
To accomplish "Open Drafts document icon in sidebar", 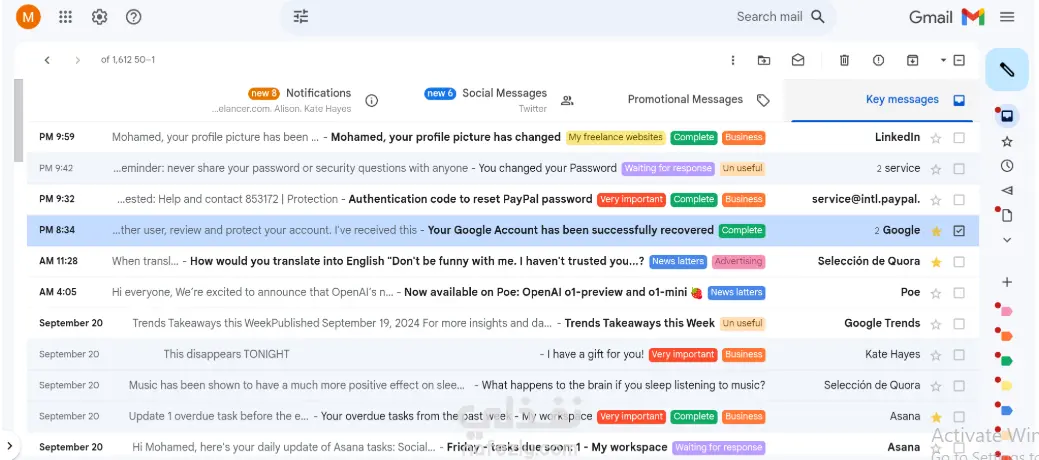I will (x=1007, y=215).
